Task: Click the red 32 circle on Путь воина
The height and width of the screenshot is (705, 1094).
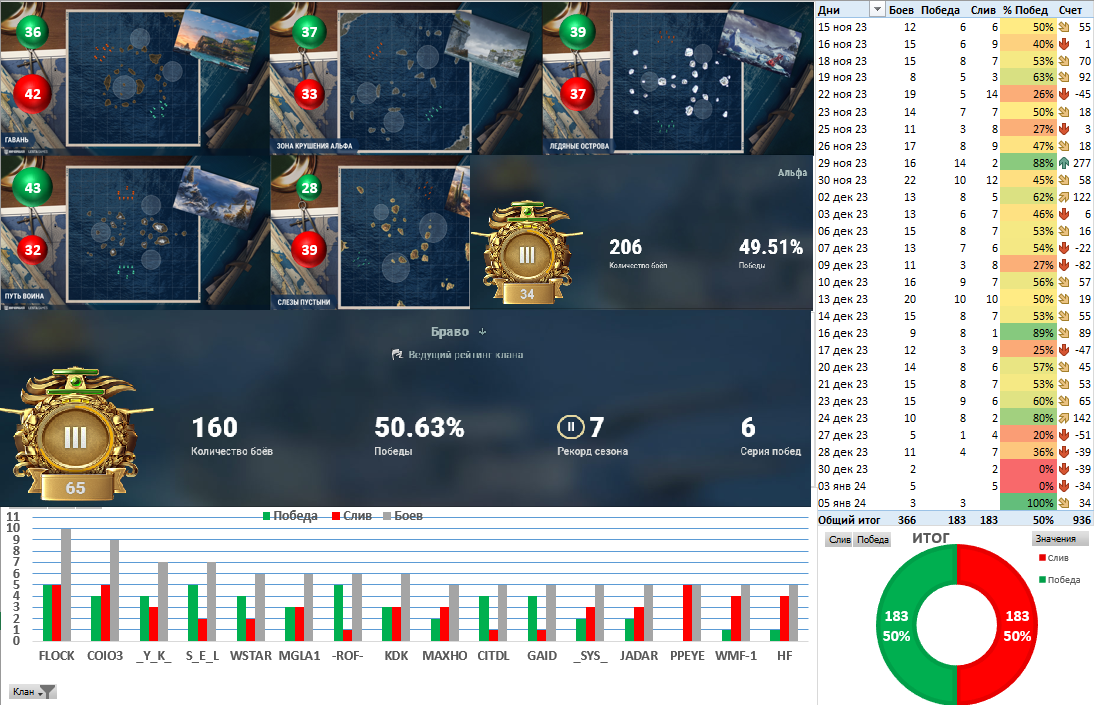Action: tap(33, 250)
